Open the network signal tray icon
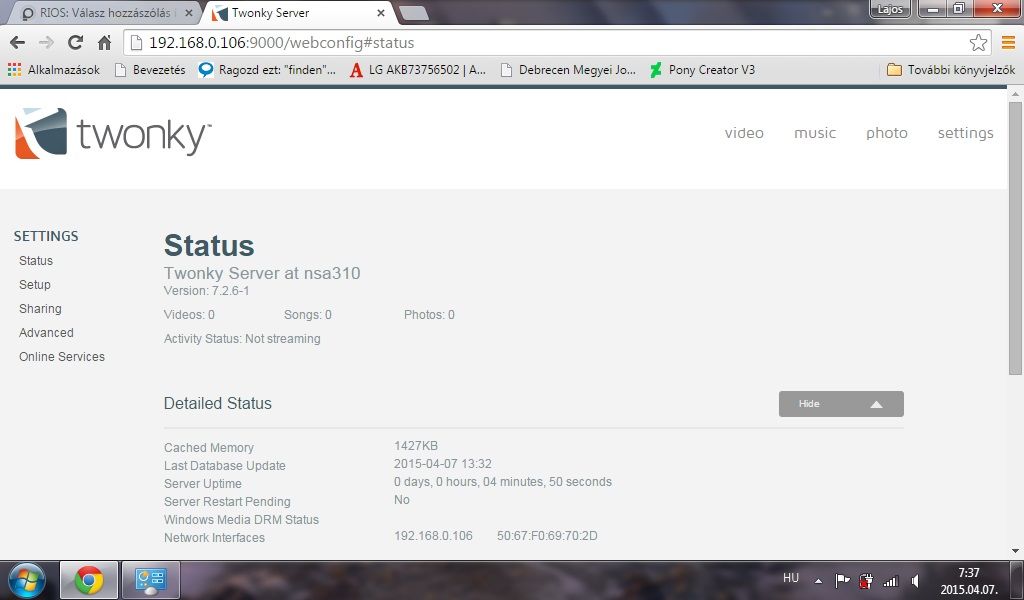The image size is (1024, 600). tap(890, 580)
